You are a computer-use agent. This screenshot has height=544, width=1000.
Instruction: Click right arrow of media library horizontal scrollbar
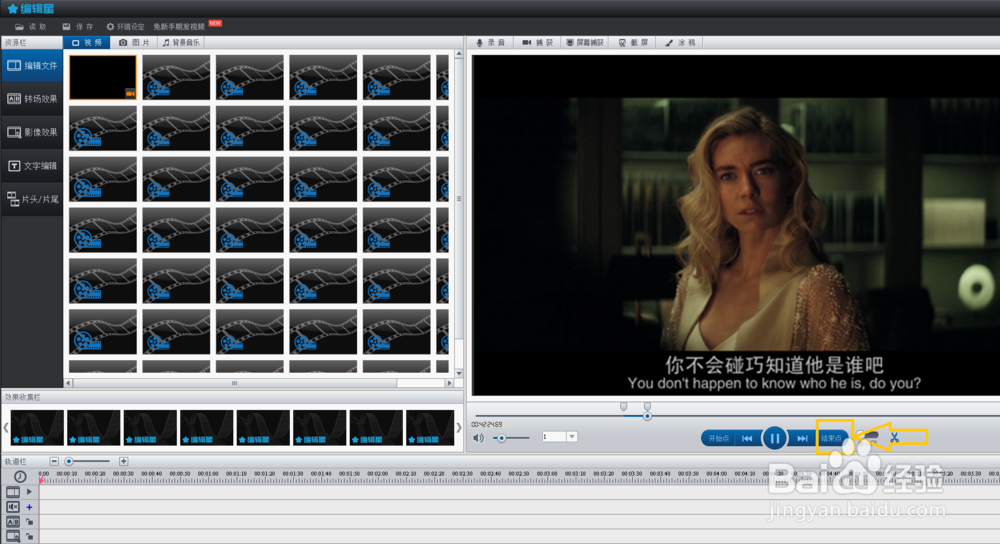pos(450,383)
